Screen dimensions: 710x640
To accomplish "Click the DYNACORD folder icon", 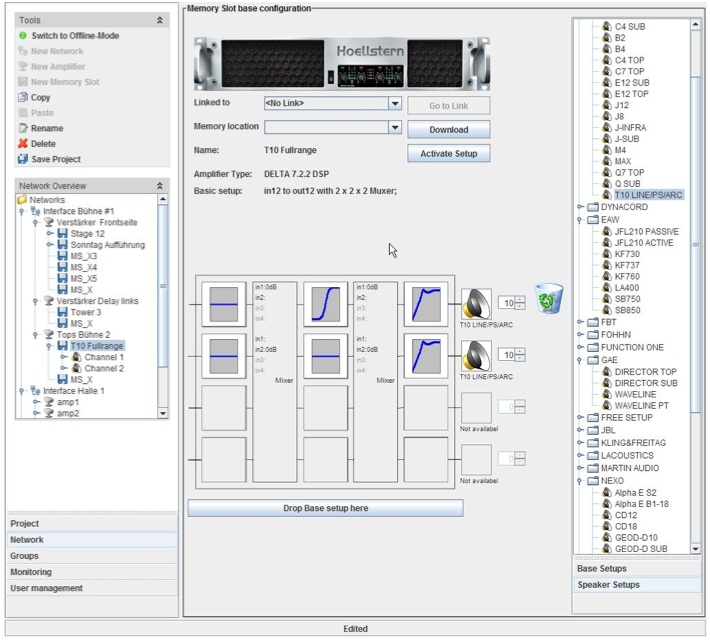I will pos(593,207).
